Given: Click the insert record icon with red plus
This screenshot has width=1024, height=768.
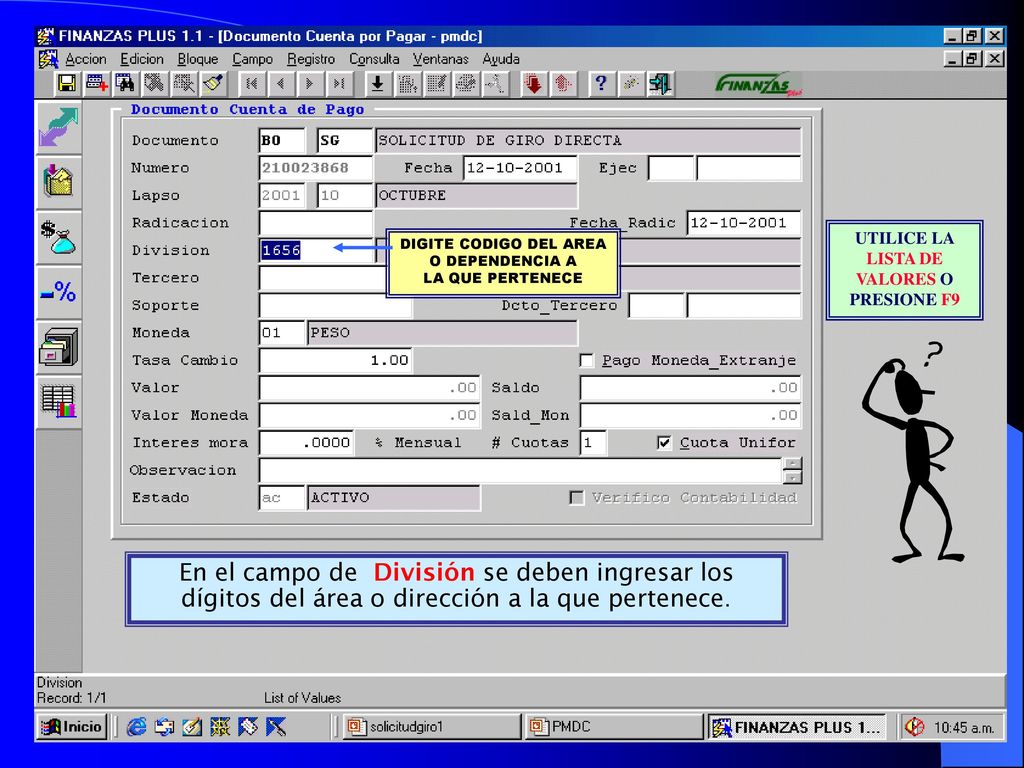Looking at the screenshot, I should (97, 84).
